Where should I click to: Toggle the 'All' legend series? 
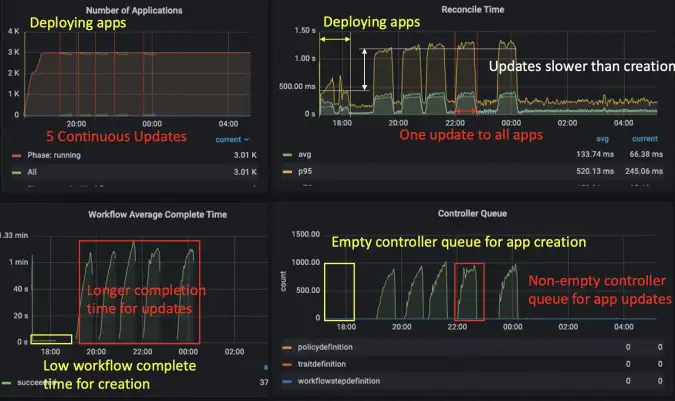(32, 172)
